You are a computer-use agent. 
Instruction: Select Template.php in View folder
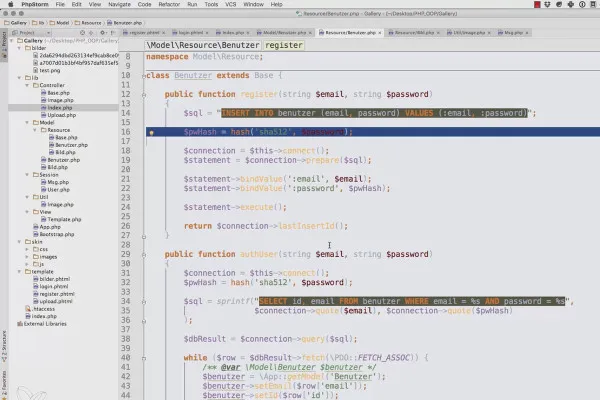point(61,219)
